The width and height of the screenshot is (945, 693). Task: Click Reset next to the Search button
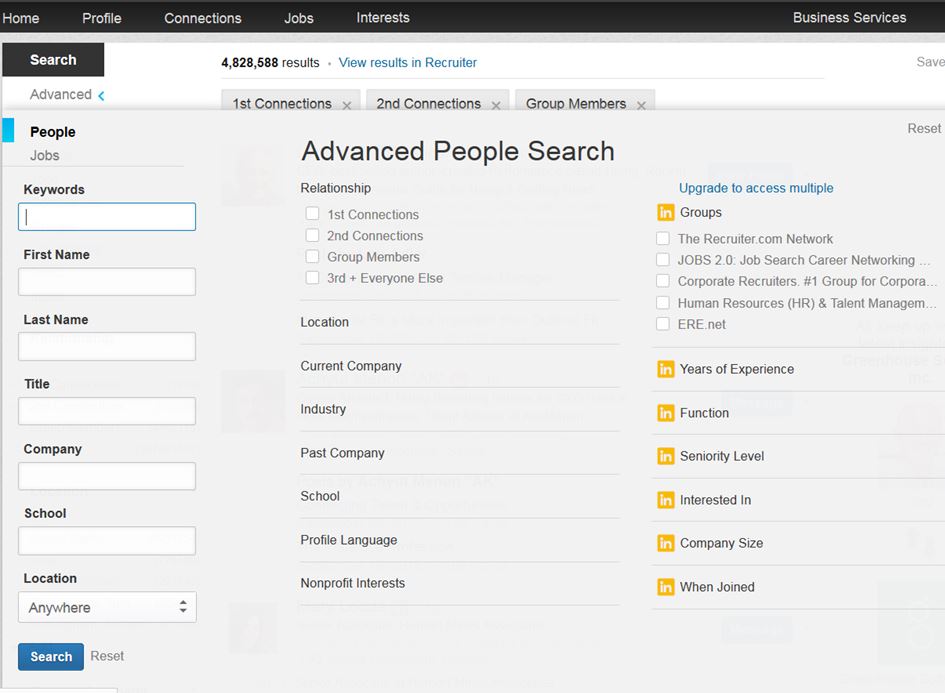coord(107,656)
